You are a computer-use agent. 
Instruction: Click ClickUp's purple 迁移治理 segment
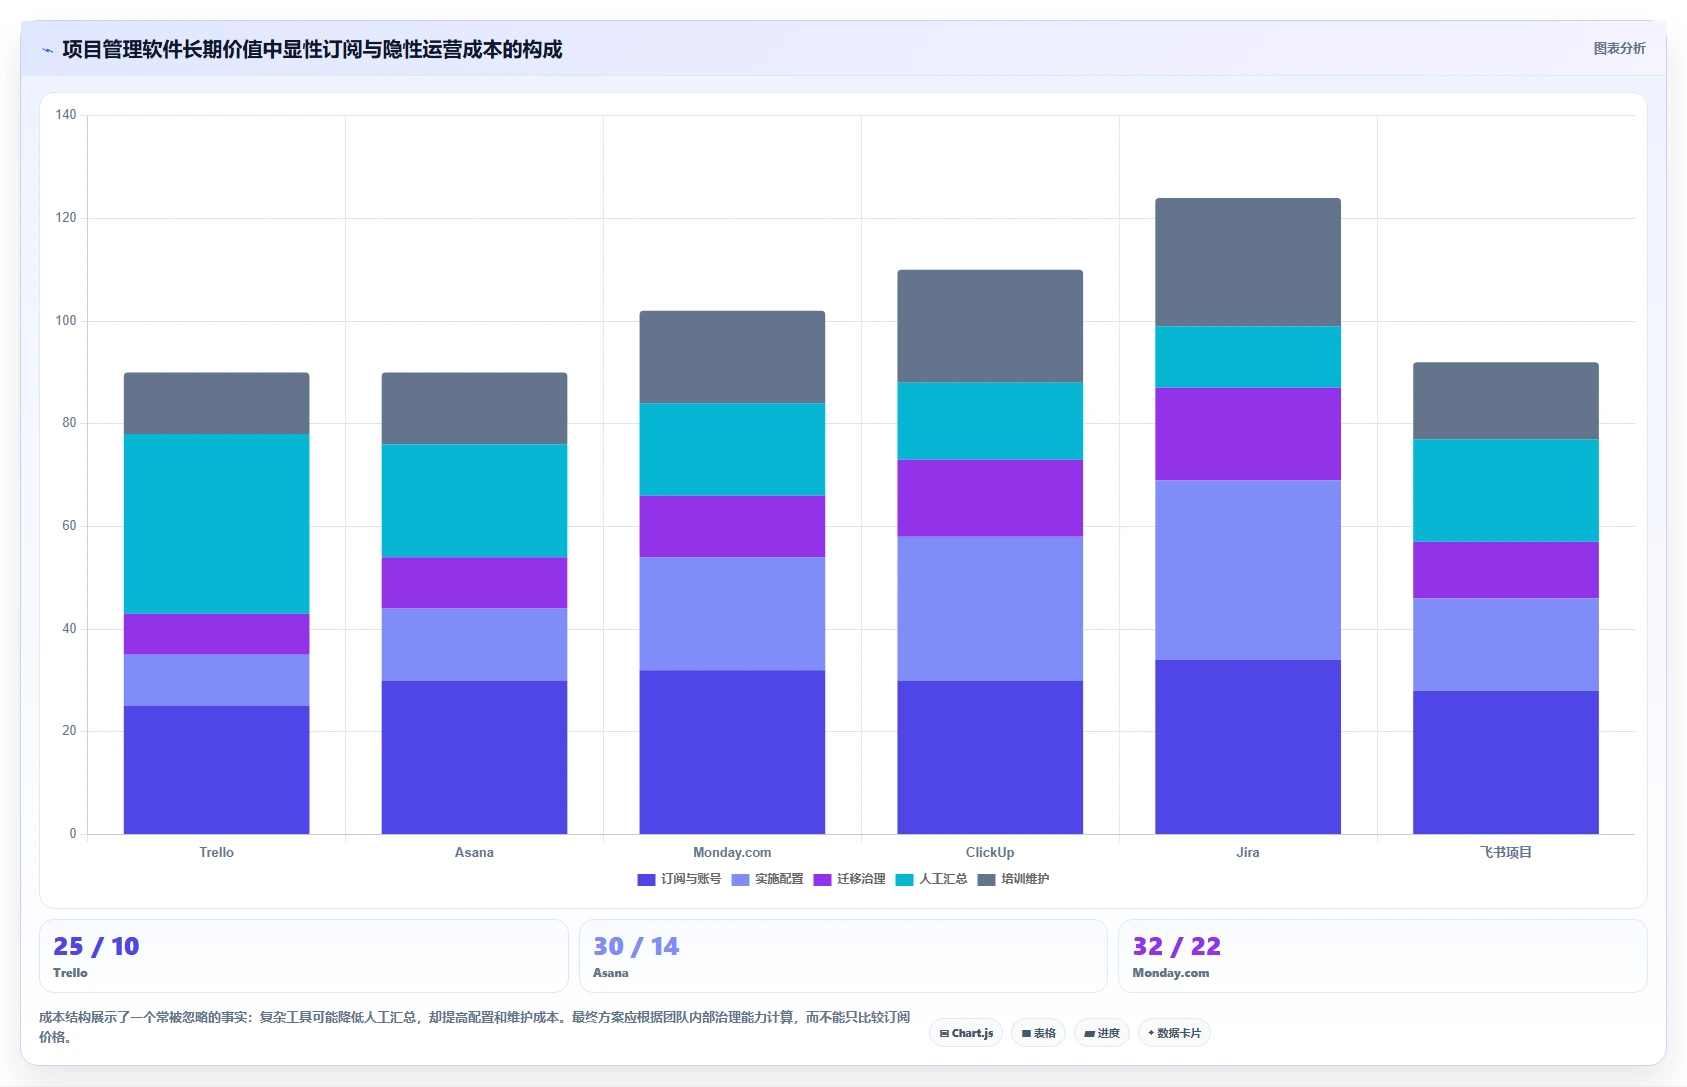tap(990, 498)
